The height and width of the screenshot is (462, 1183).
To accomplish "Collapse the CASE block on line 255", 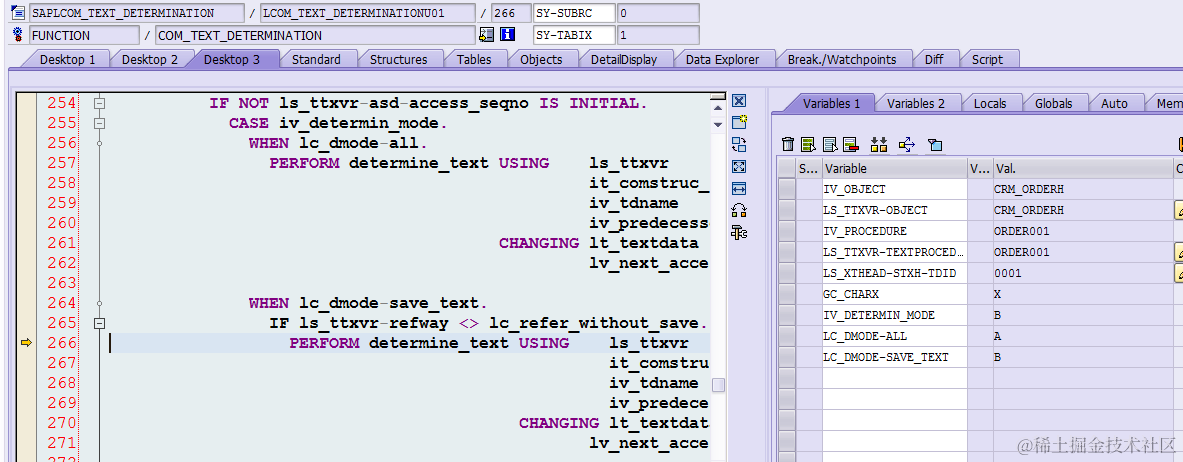I will click(x=99, y=123).
